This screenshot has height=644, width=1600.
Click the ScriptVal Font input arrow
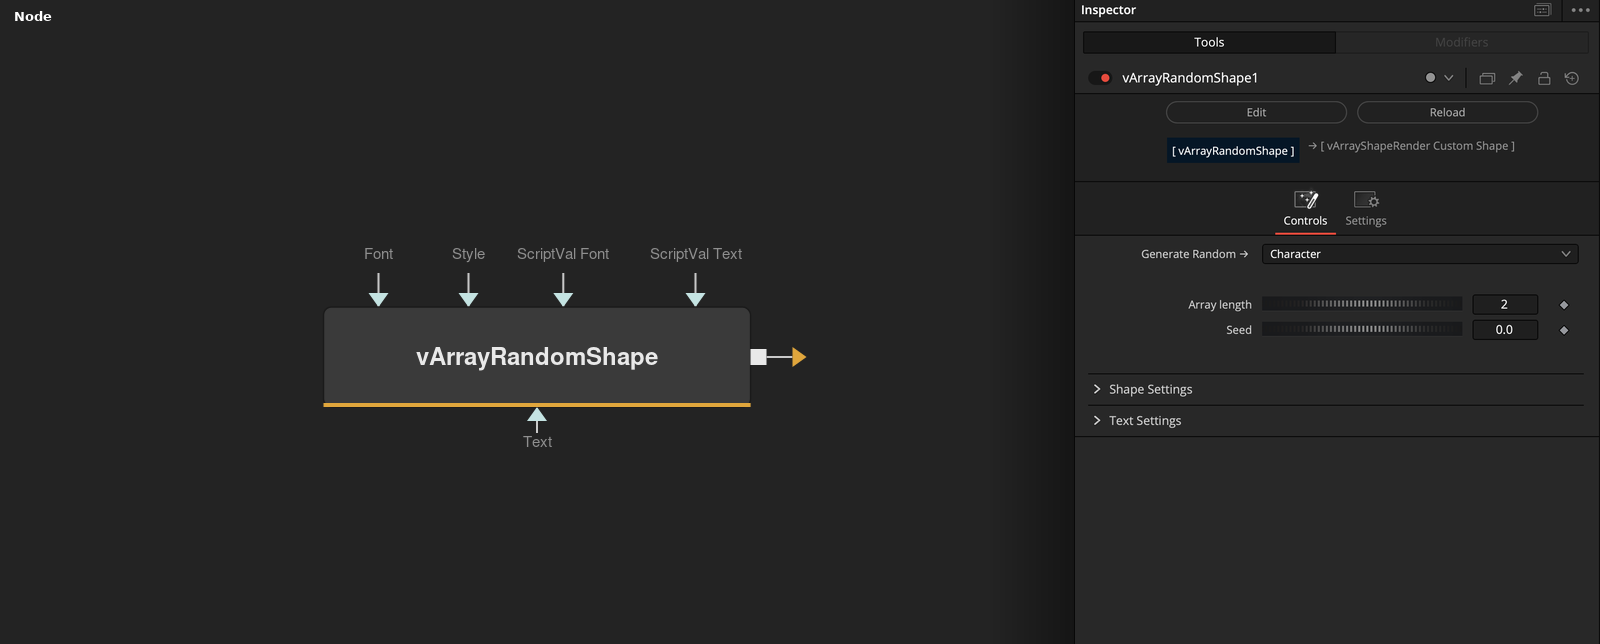point(563,290)
